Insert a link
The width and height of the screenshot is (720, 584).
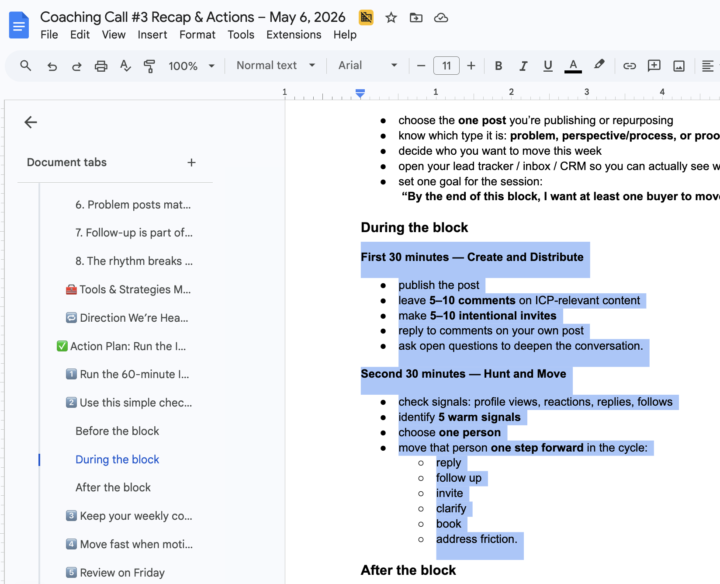tap(629, 66)
